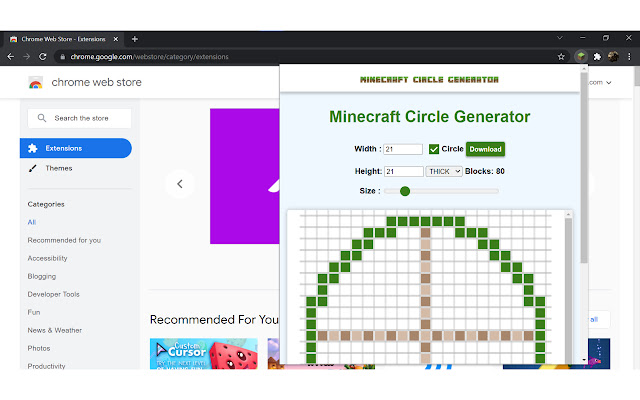Go to previous carousel slide
Image resolution: width=640 pixels, height=400 pixels.
tap(180, 184)
